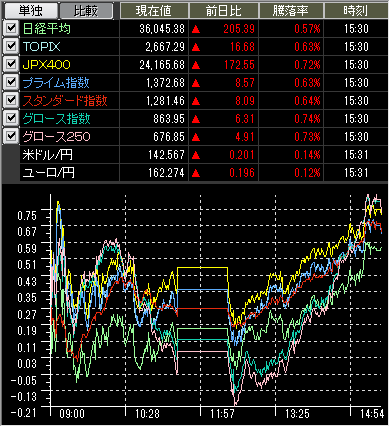
Task: Click the 0.12% change rate
Action: [307, 173]
